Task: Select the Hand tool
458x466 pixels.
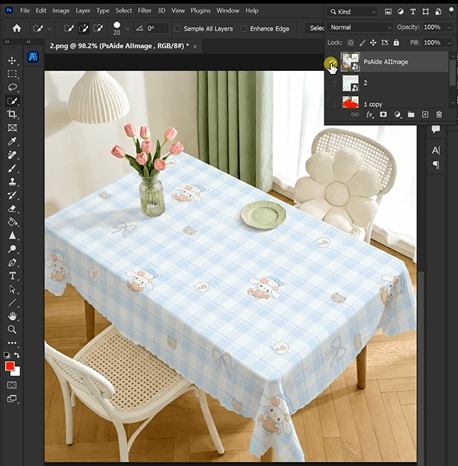Action: tap(12, 316)
